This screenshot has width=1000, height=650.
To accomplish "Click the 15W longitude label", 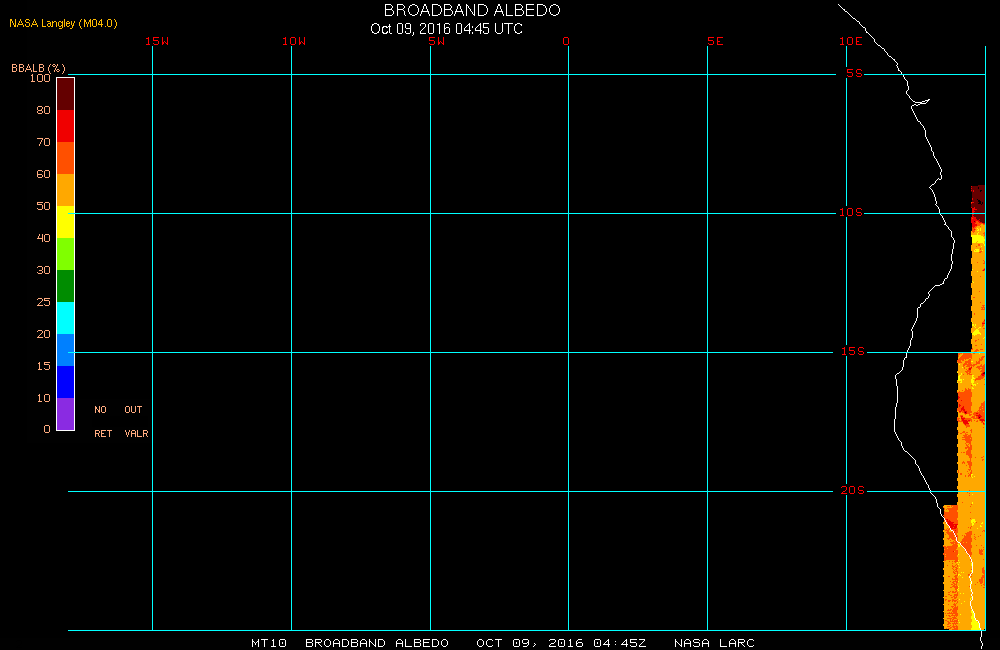I will [x=157, y=41].
